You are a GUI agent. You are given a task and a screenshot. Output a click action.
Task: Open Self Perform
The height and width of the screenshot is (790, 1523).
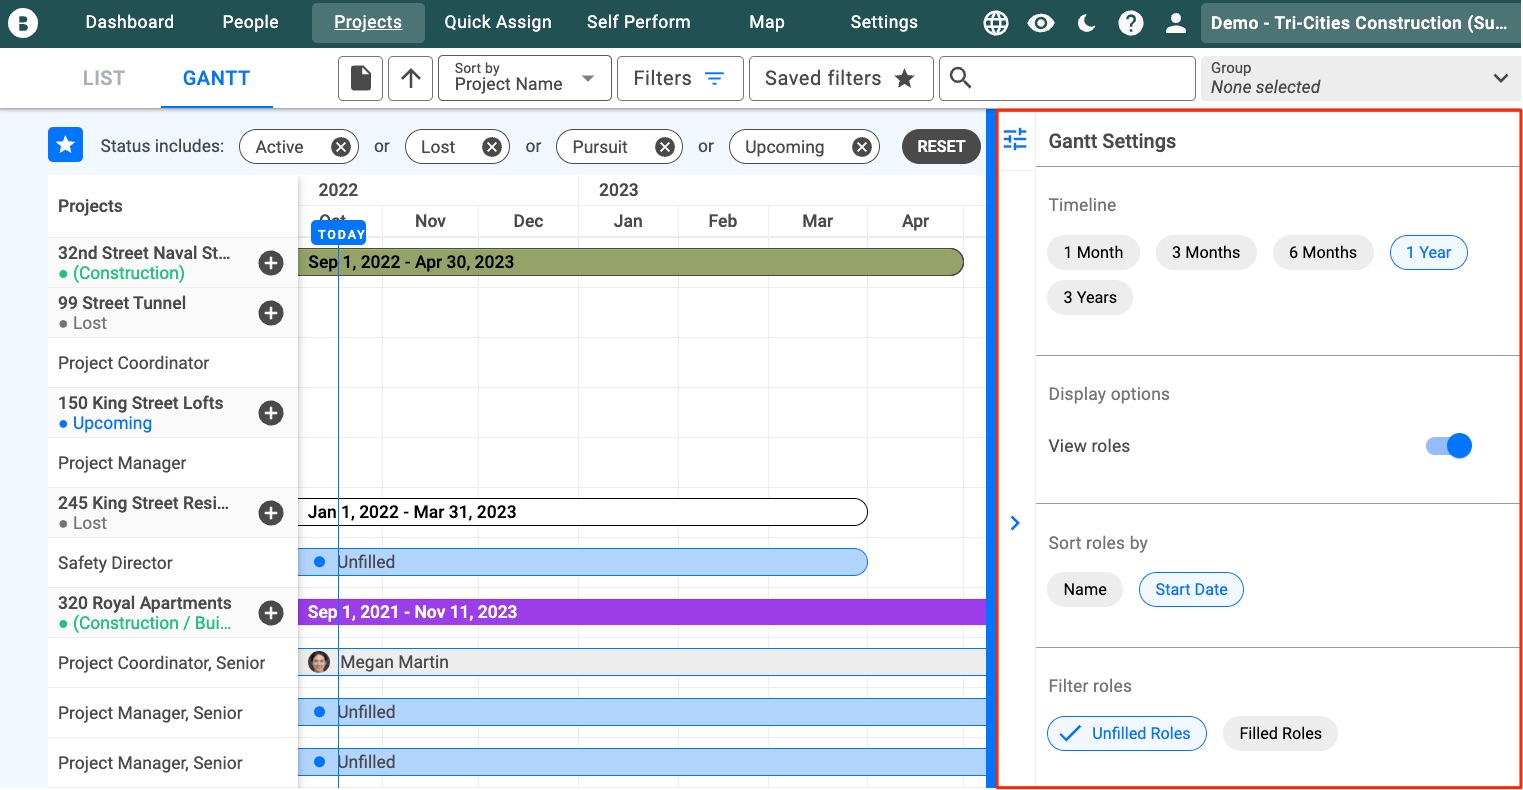[x=638, y=22]
